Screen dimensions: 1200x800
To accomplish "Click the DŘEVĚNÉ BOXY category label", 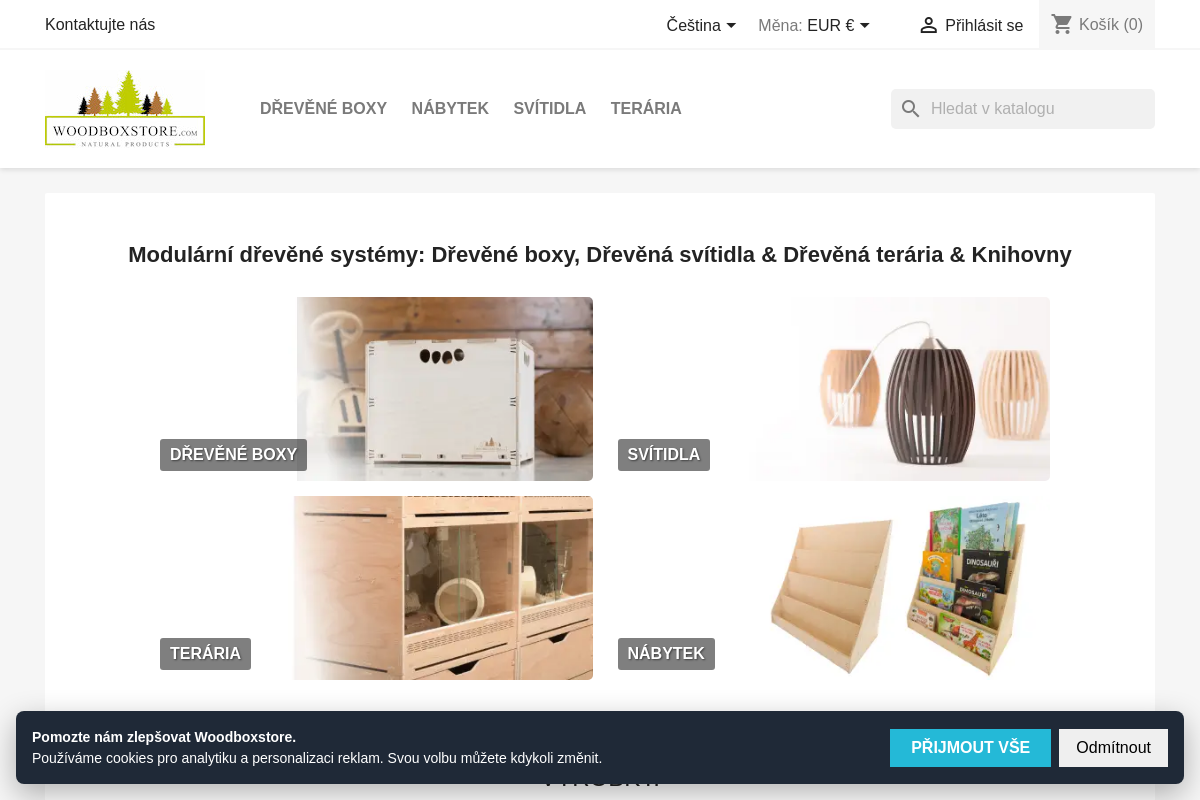I will pos(233,454).
